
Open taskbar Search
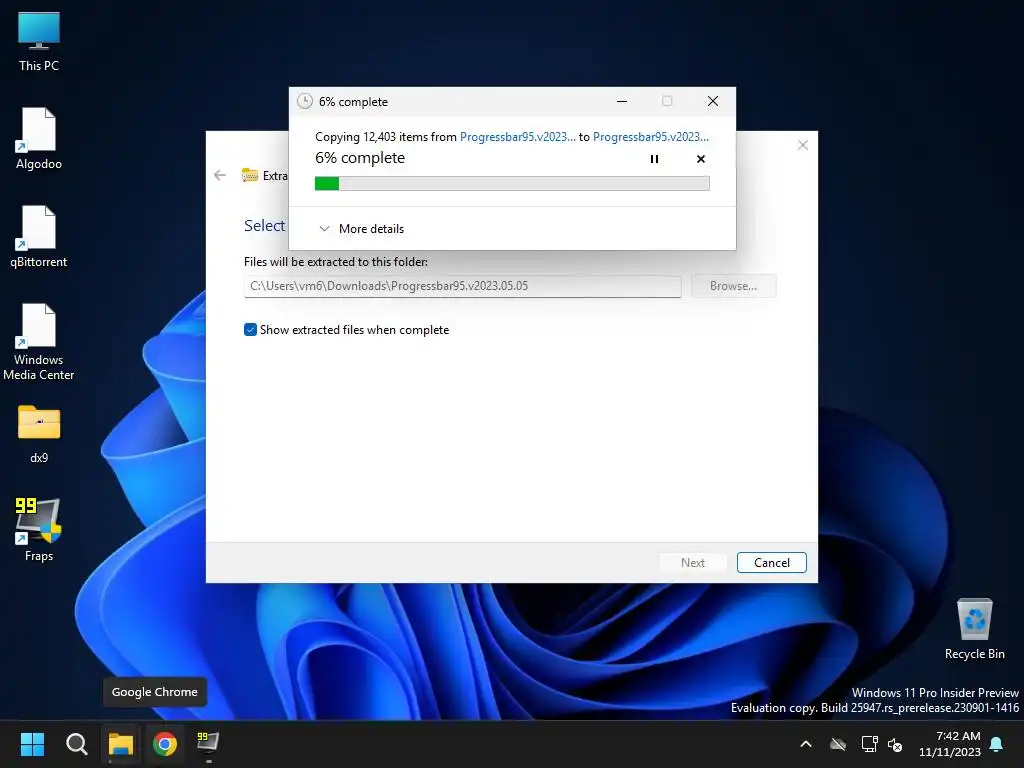pyautogui.click(x=76, y=744)
